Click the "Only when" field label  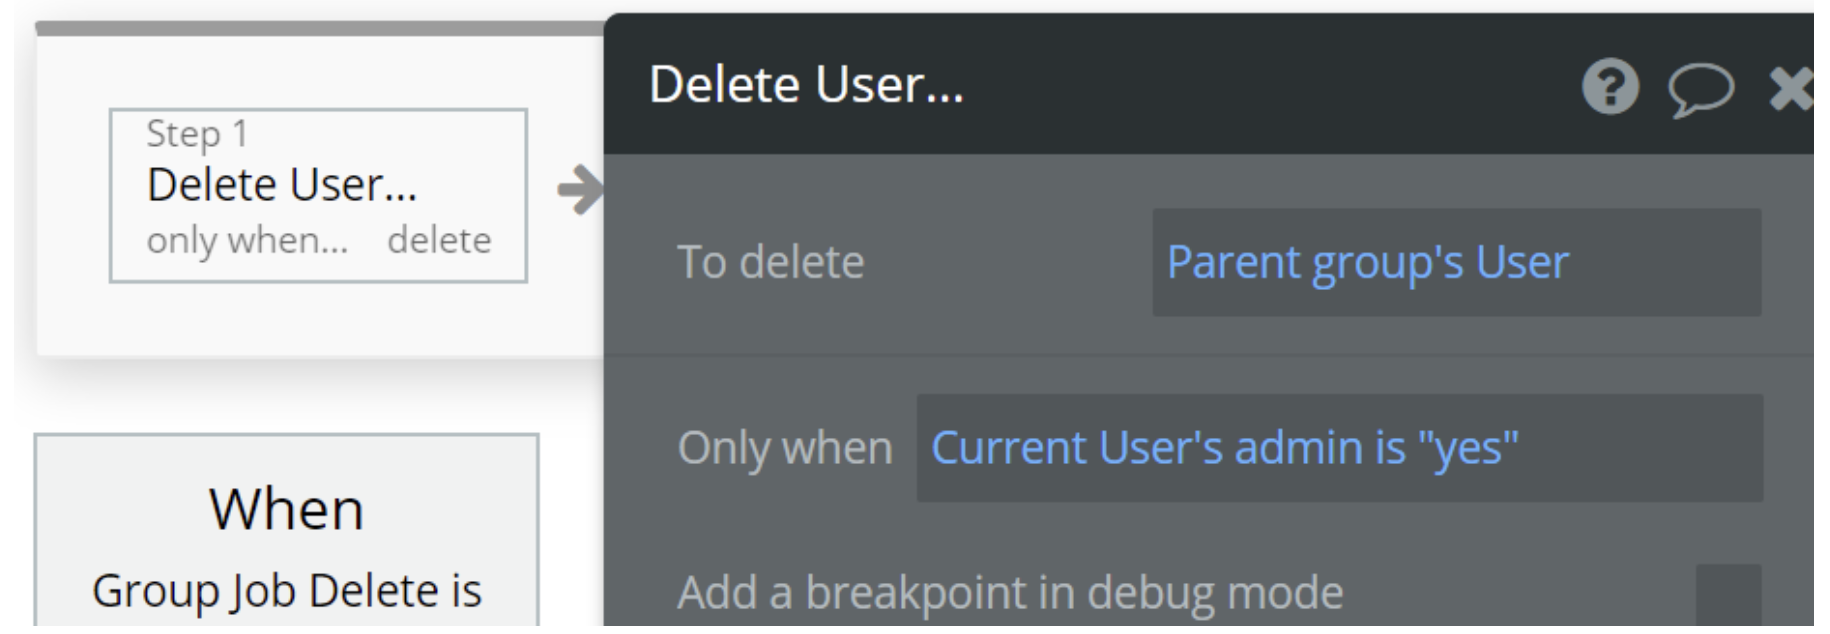784,448
